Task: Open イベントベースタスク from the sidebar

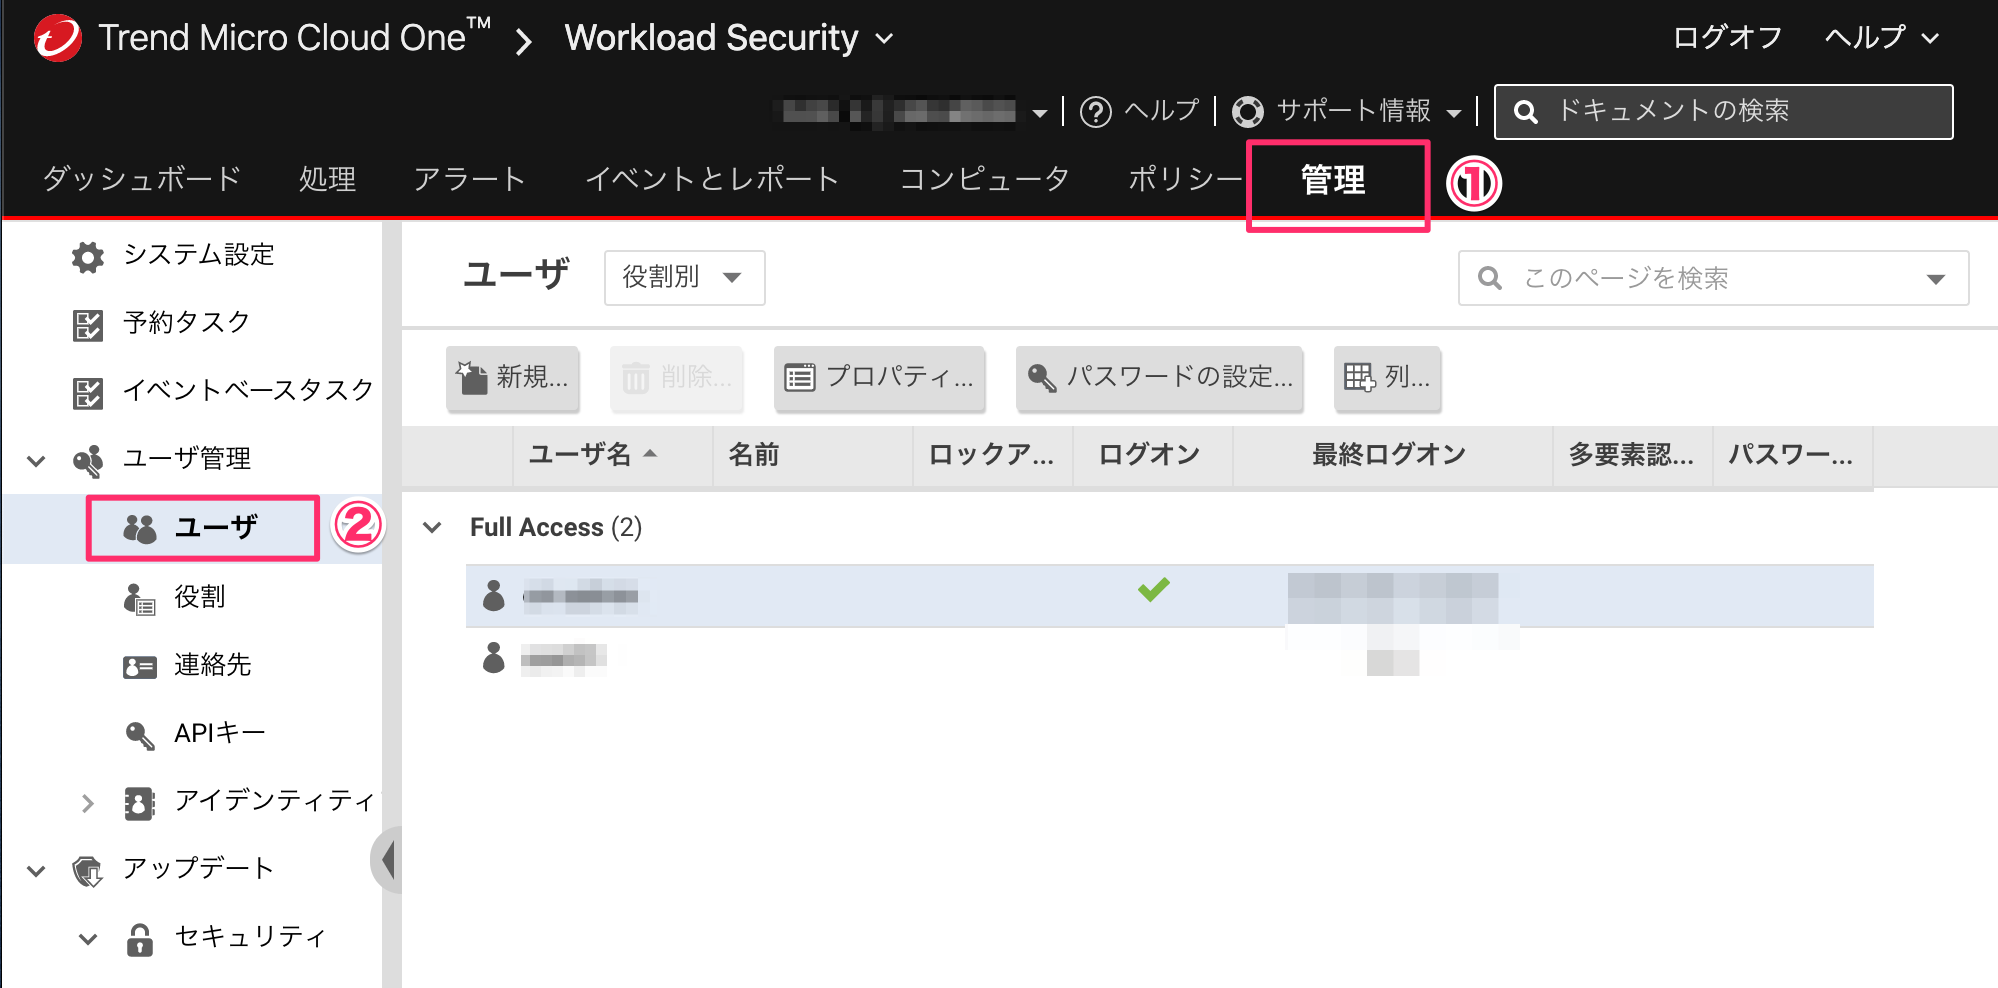Action: (87, 392)
